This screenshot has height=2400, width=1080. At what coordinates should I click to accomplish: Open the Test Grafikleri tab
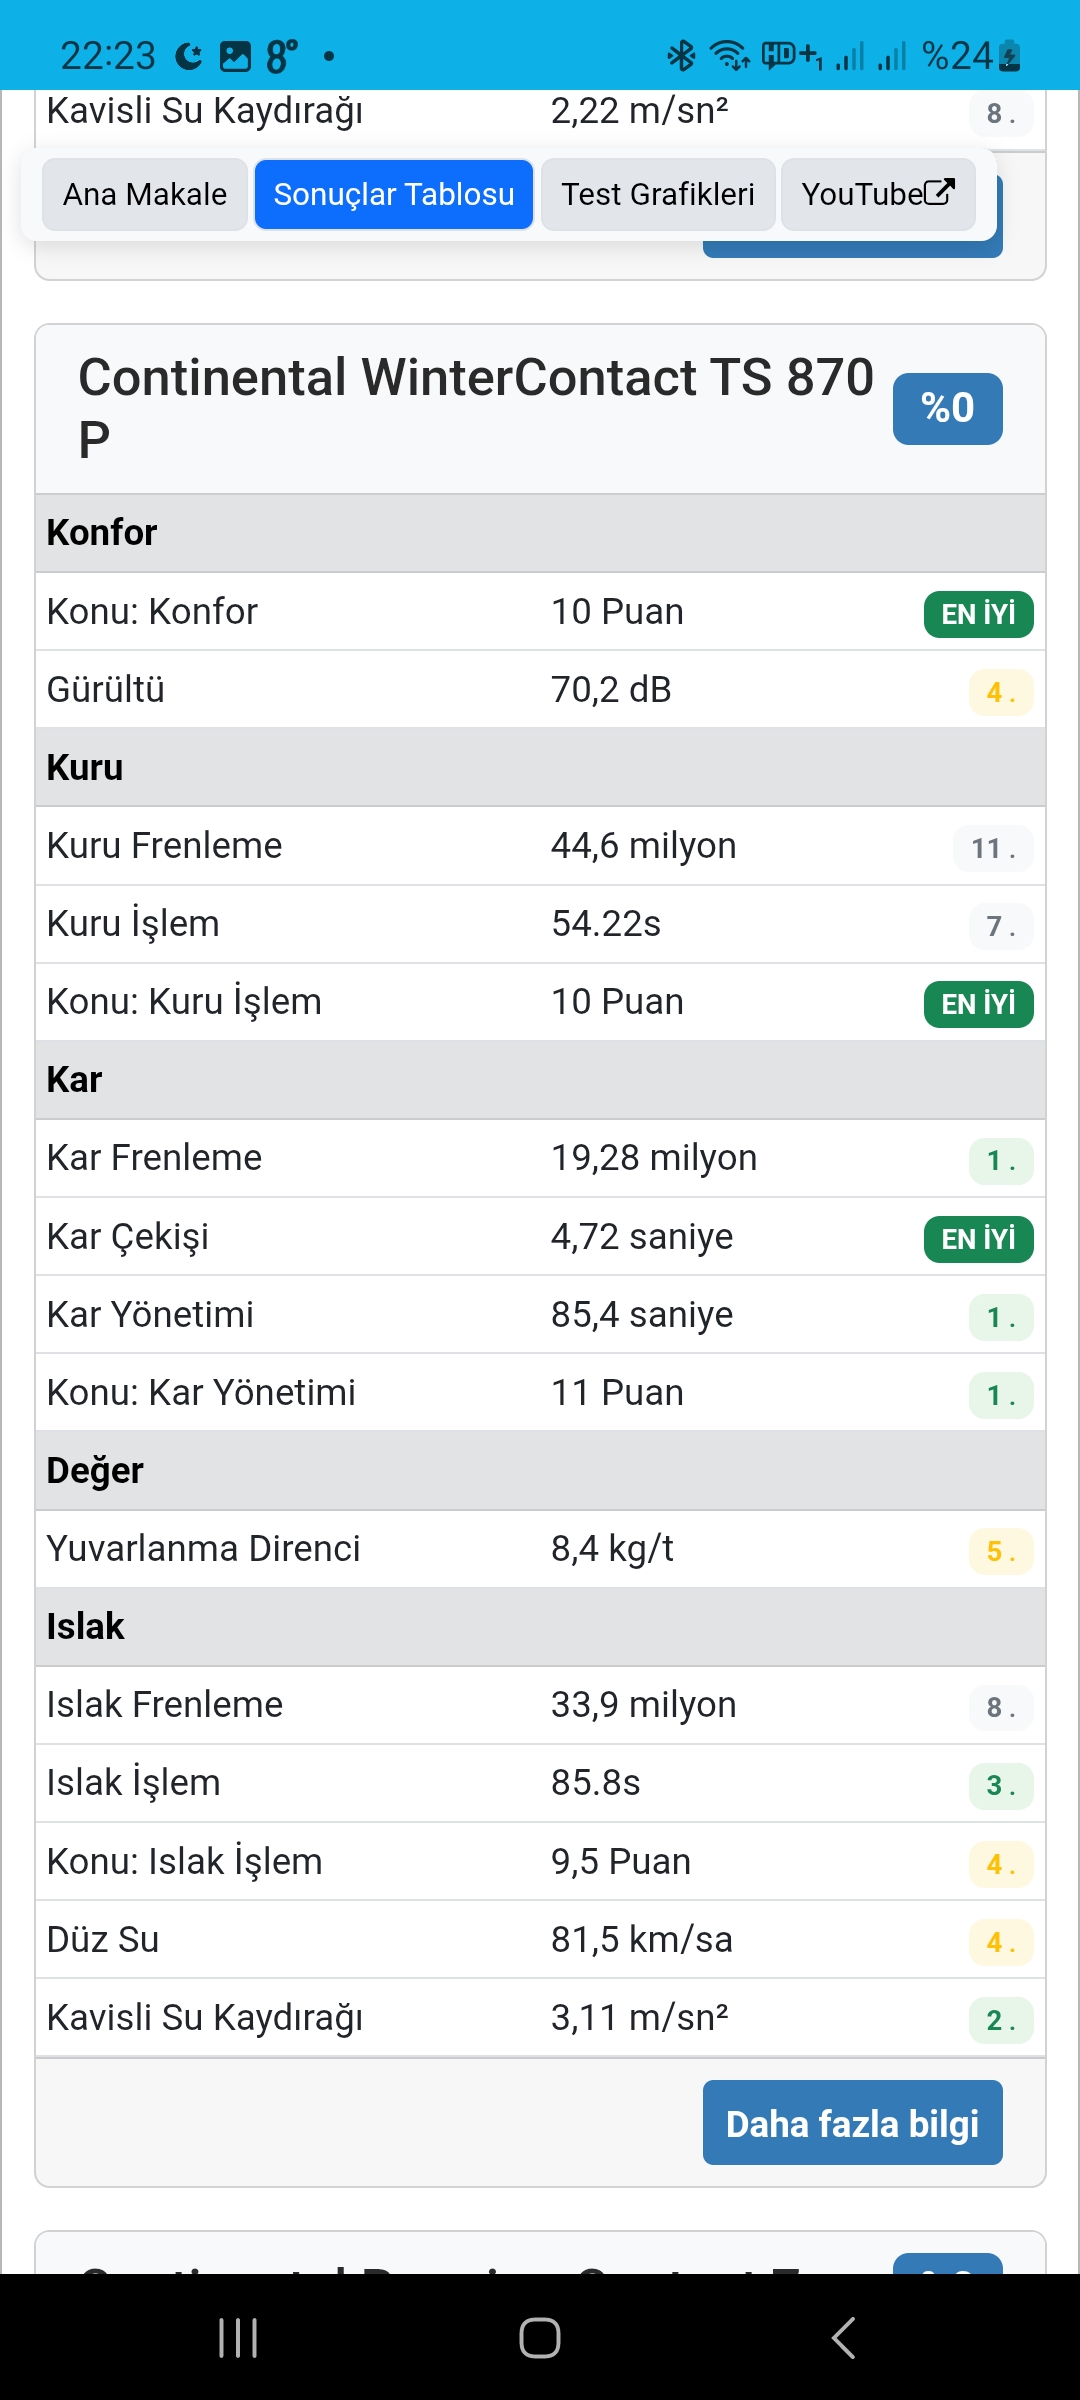click(x=658, y=194)
